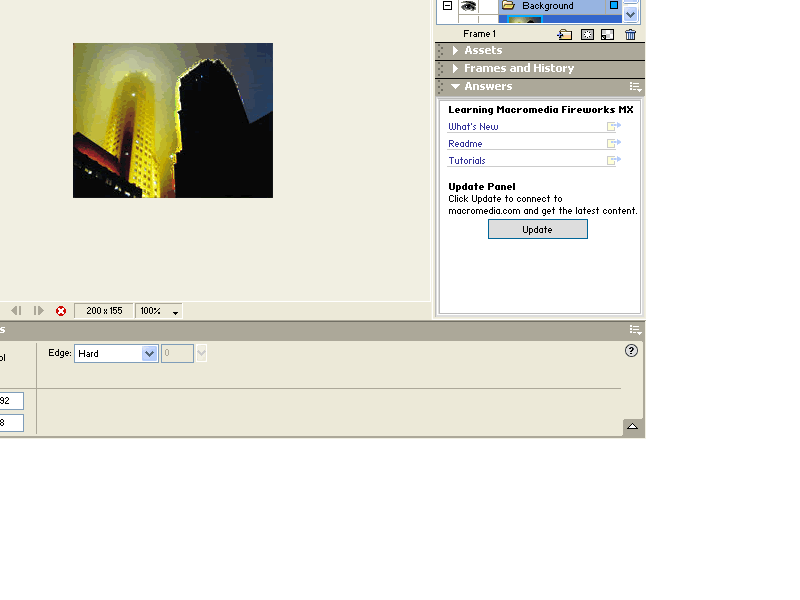Click the lower coordinate field ending 8

pyautogui.click(x=11, y=423)
